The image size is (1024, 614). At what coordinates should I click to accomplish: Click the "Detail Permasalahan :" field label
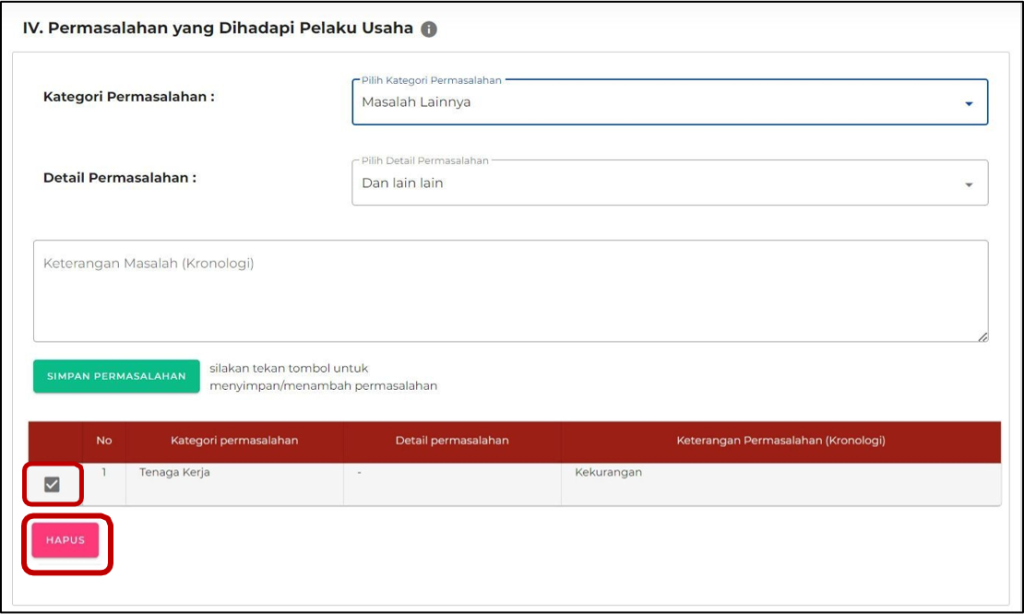120,178
